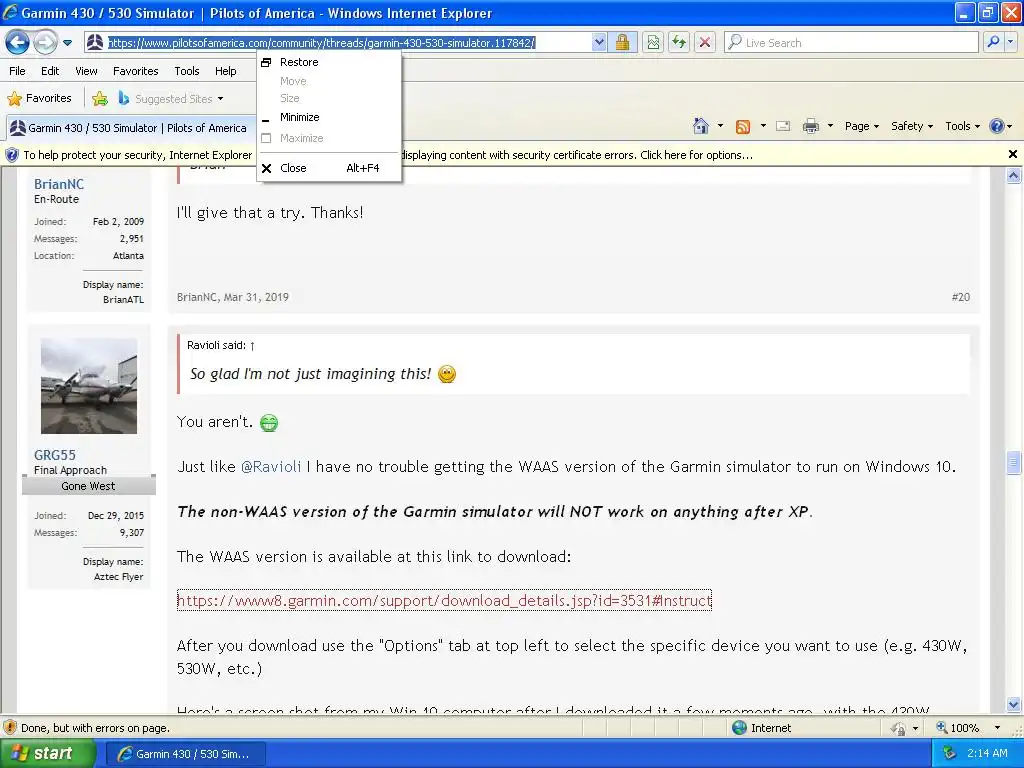This screenshot has width=1024, height=768.
Task: Click the 2:14 AM clock
Action: 987,754
